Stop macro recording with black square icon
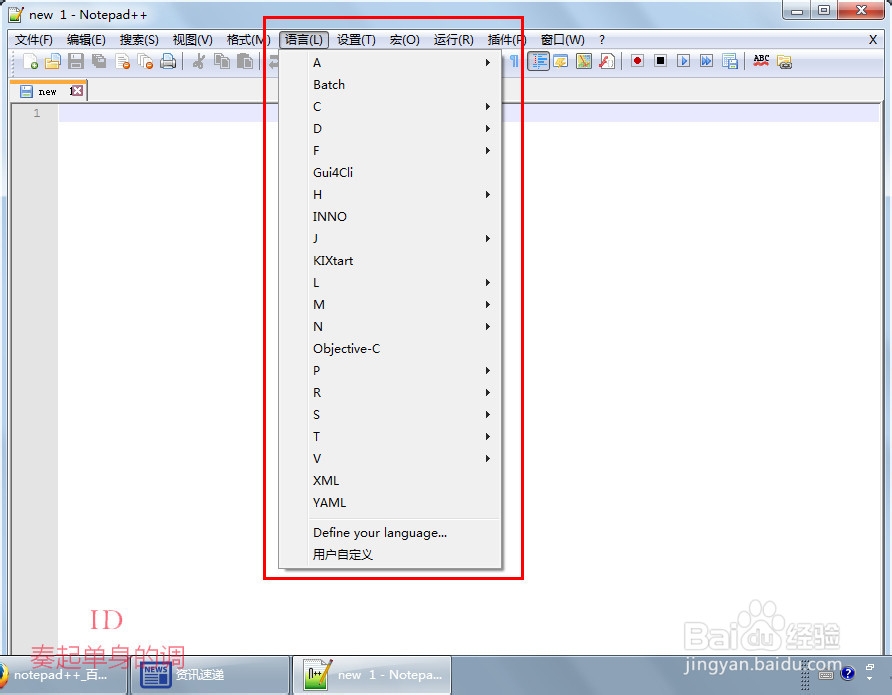892x695 pixels. pyautogui.click(x=660, y=61)
